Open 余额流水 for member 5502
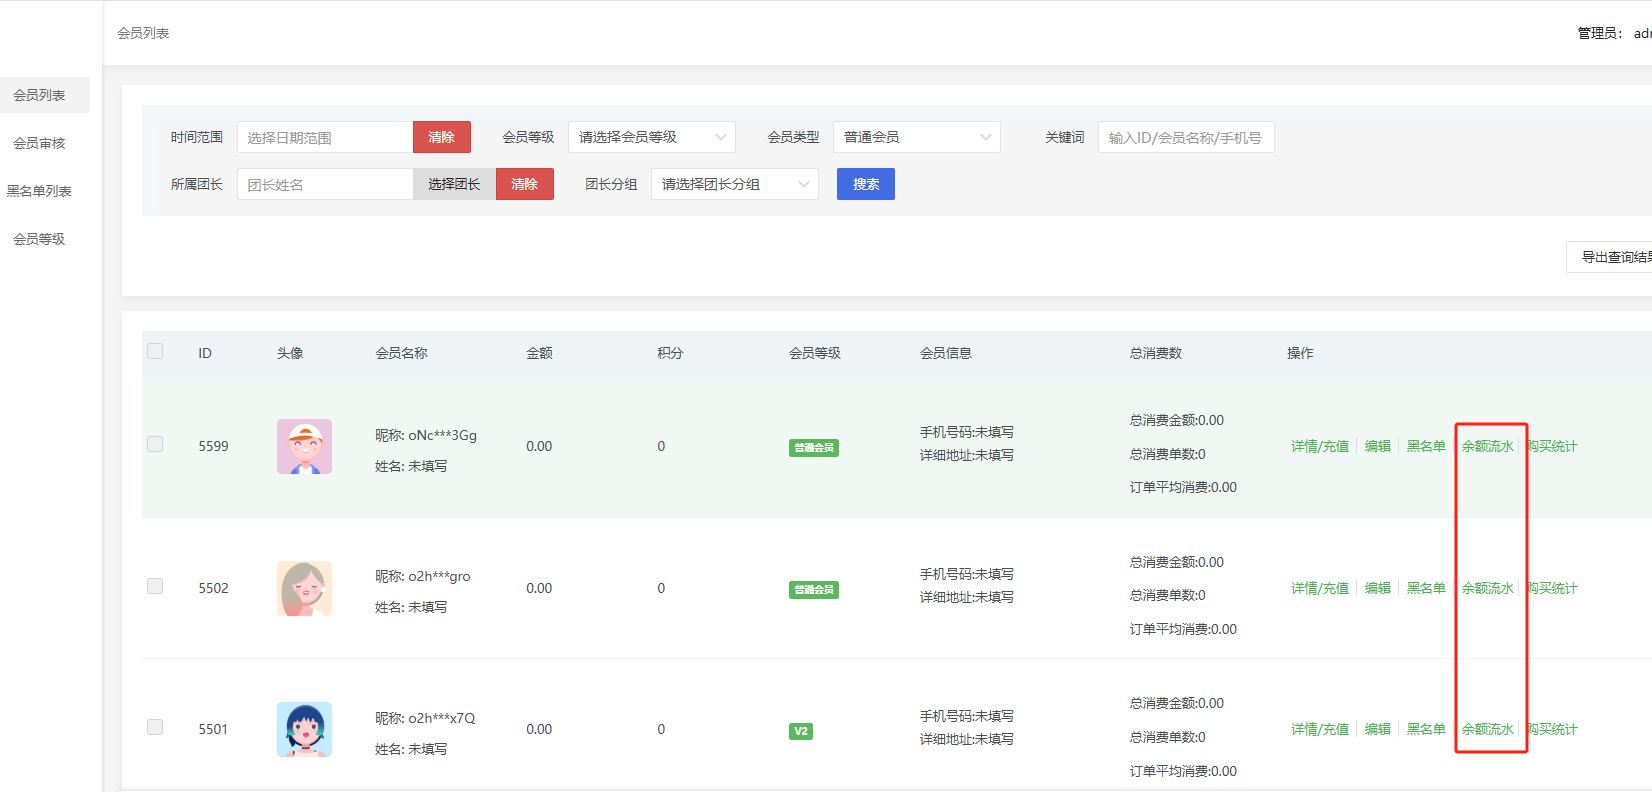The height and width of the screenshot is (792, 1652). 1487,588
